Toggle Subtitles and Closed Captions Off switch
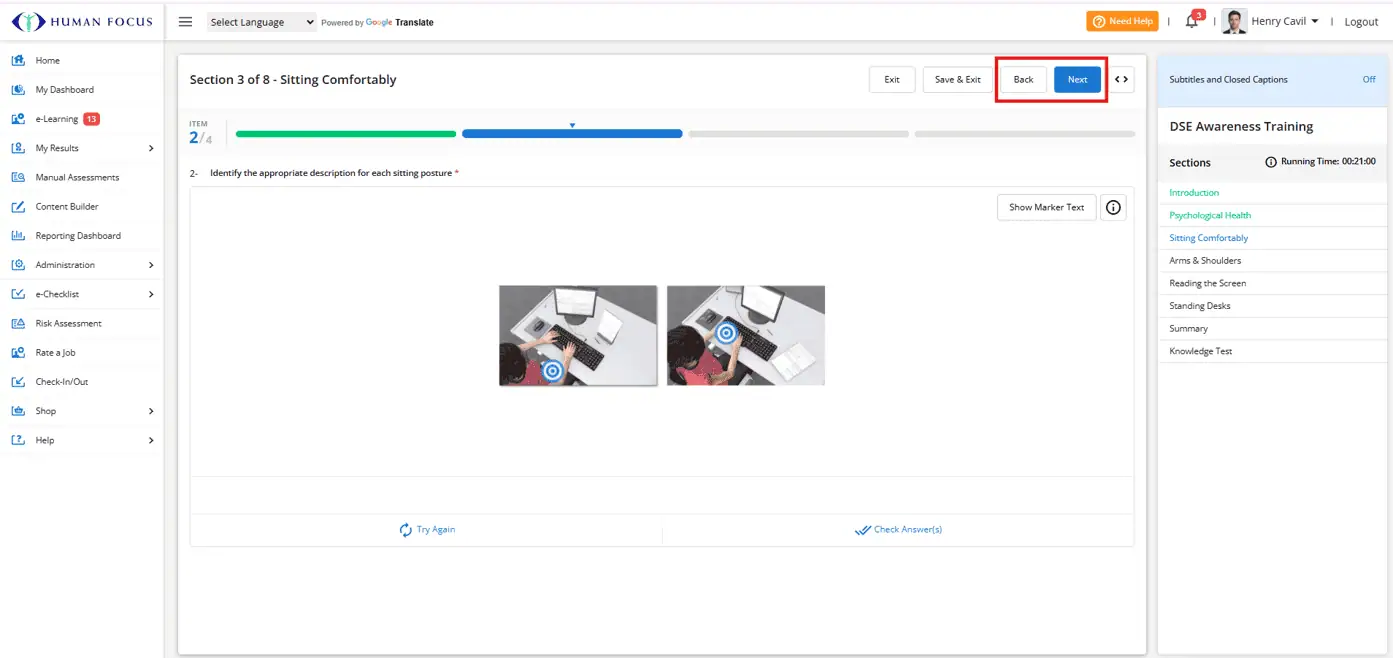1393x658 pixels. (x=1369, y=80)
